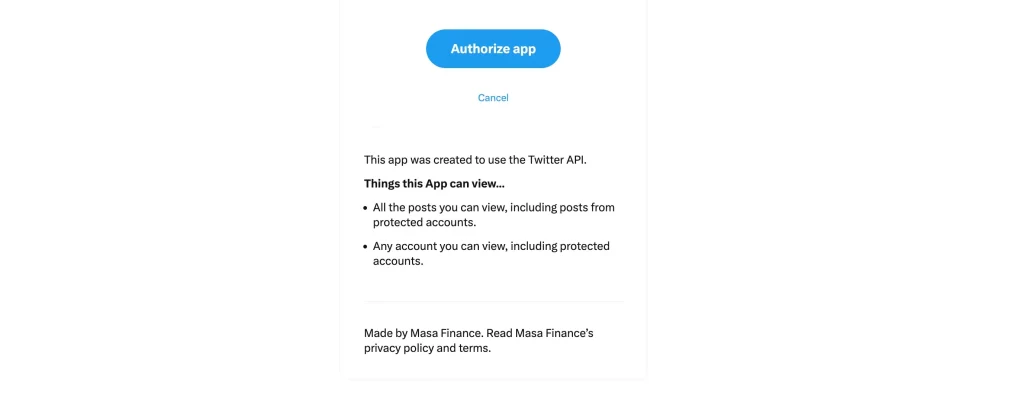
Task: Click the bullet dot before 'Any account'
Action: click(x=366, y=247)
